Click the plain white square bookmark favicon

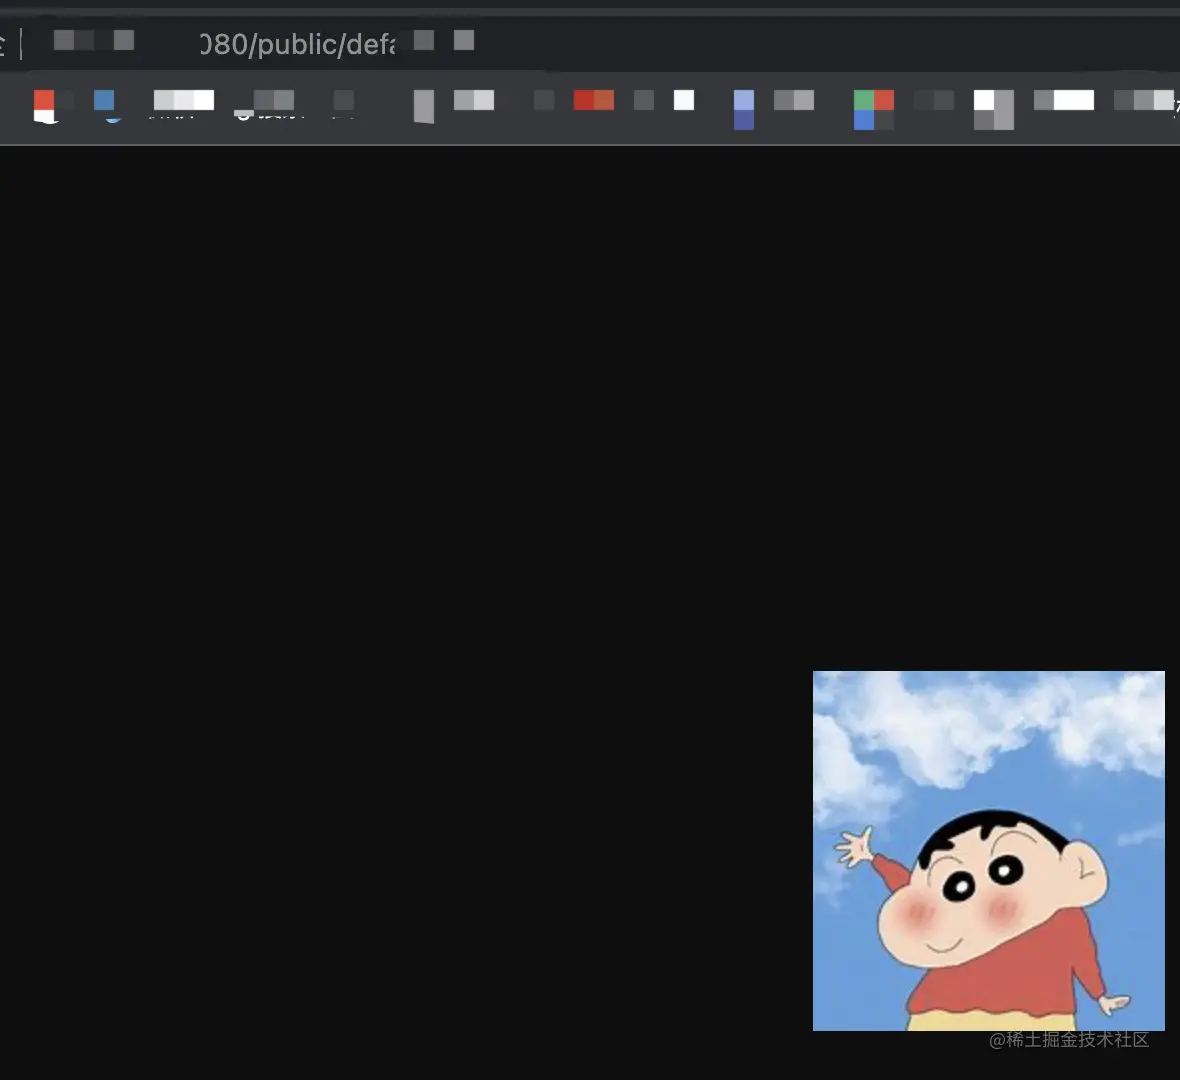[x=685, y=100]
